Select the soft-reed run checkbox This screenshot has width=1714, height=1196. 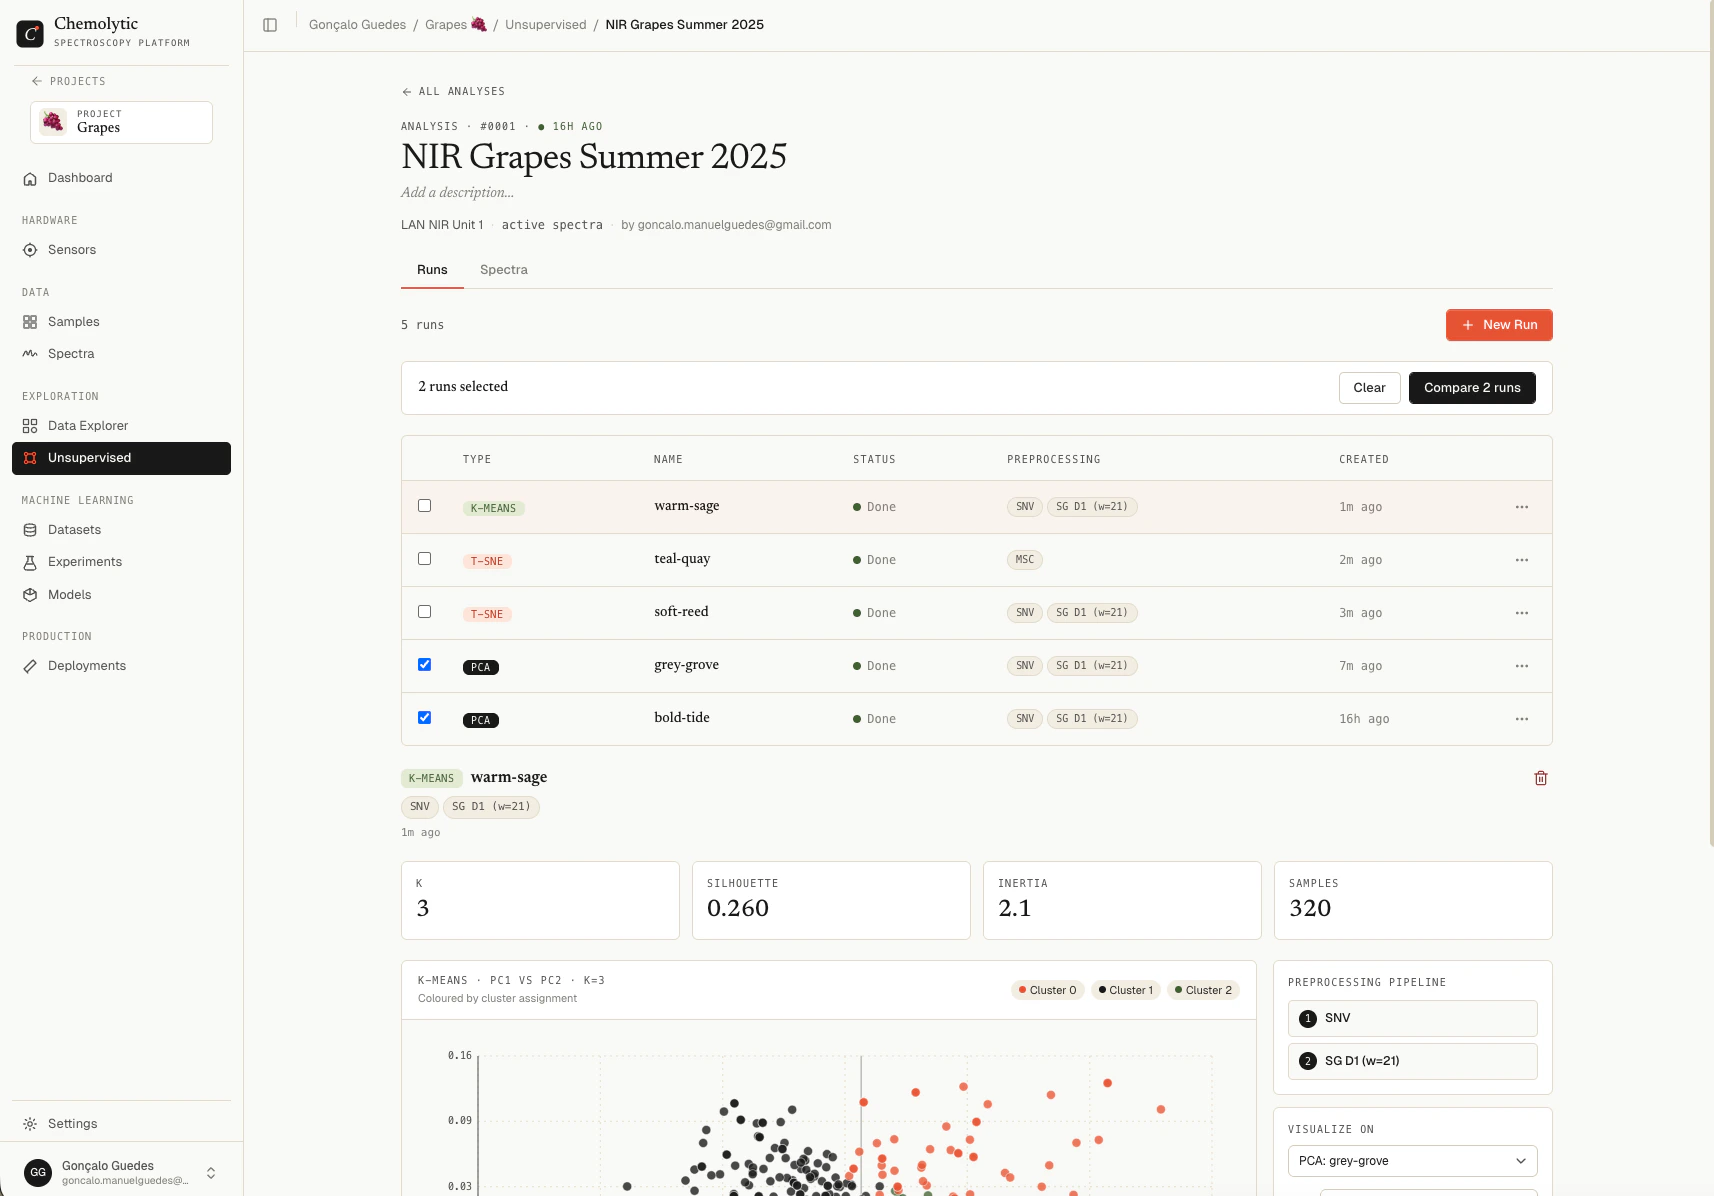[425, 612]
